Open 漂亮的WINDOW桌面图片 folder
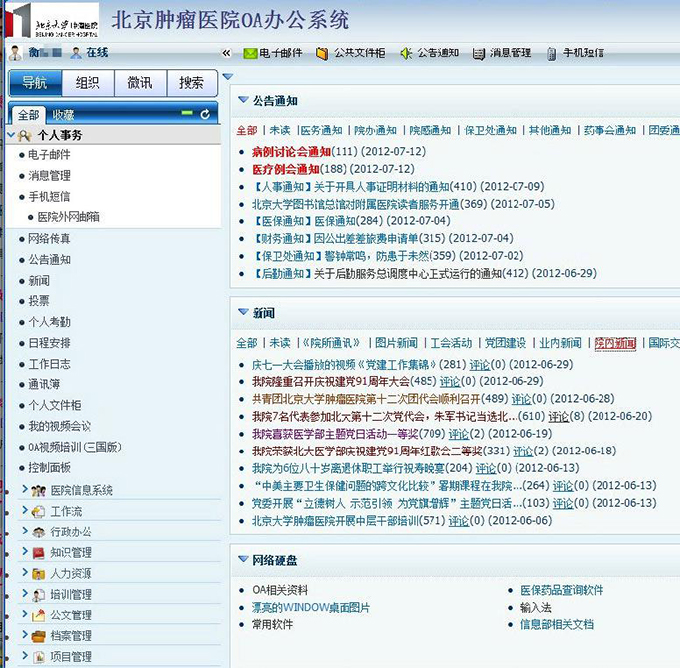The height and width of the screenshot is (668, 680). (x=311, y=608)
